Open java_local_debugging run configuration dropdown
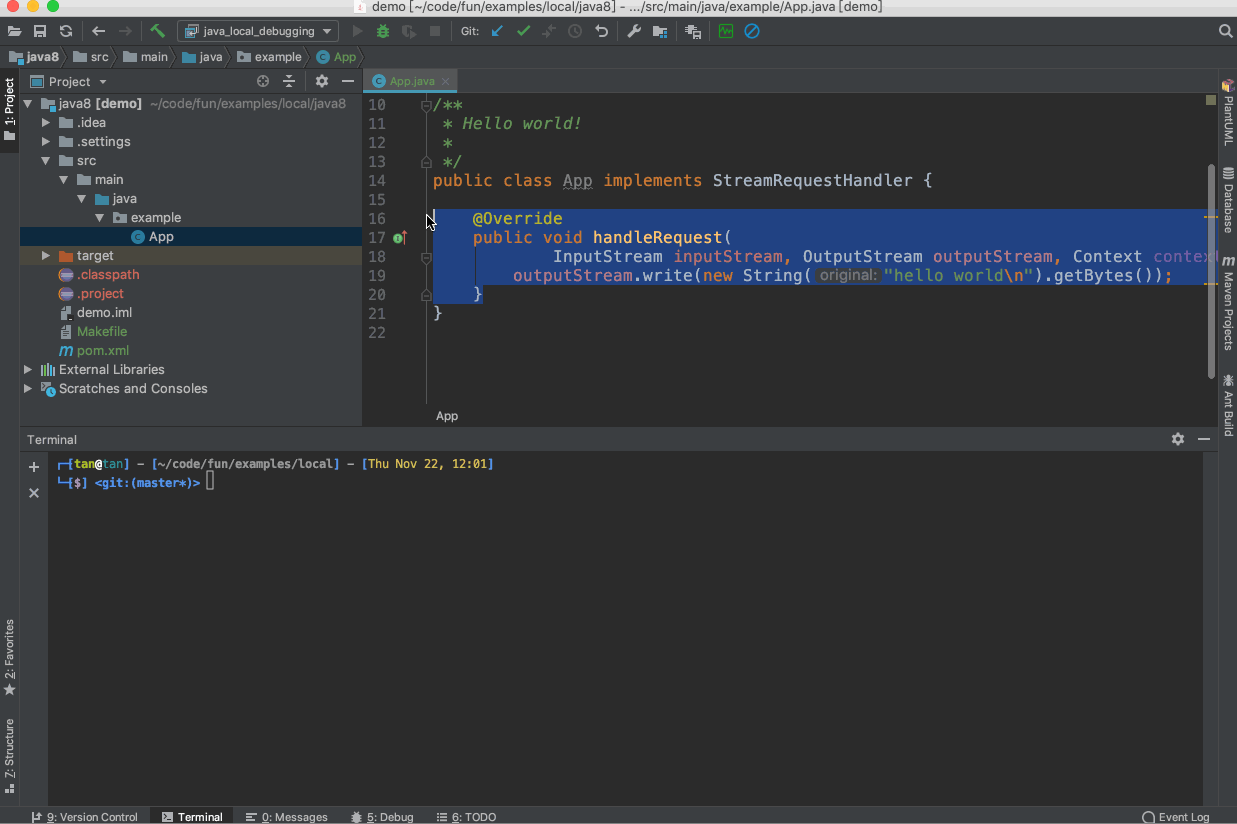 click(258, 31)
